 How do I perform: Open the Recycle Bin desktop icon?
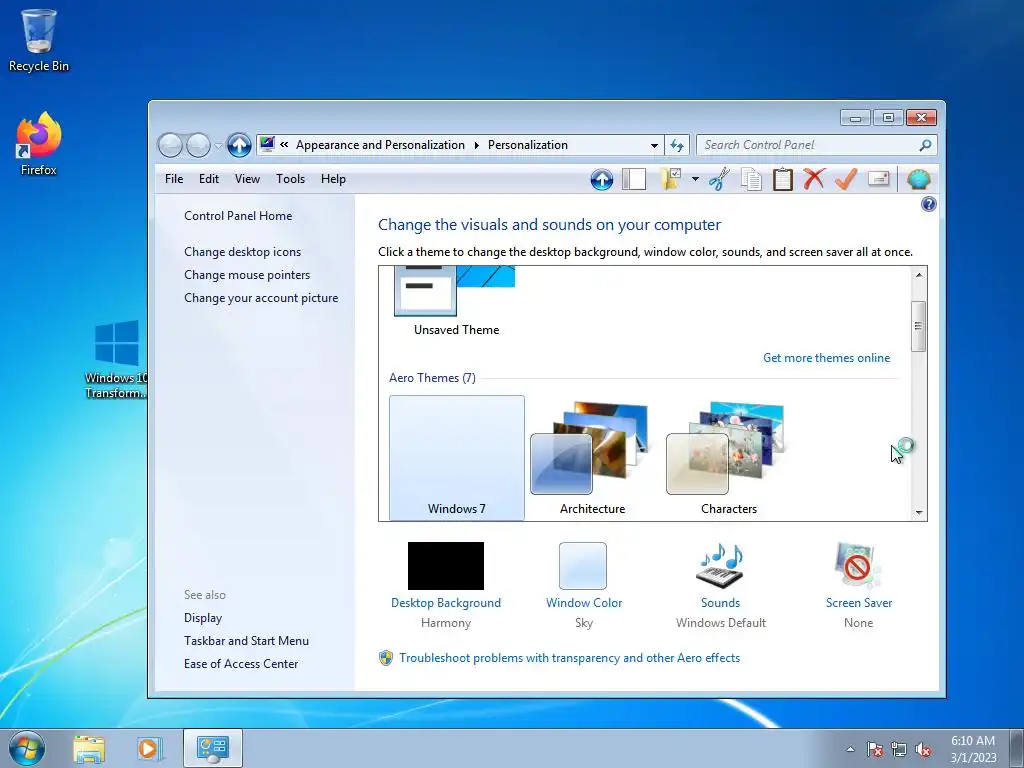tap(39, 40)
